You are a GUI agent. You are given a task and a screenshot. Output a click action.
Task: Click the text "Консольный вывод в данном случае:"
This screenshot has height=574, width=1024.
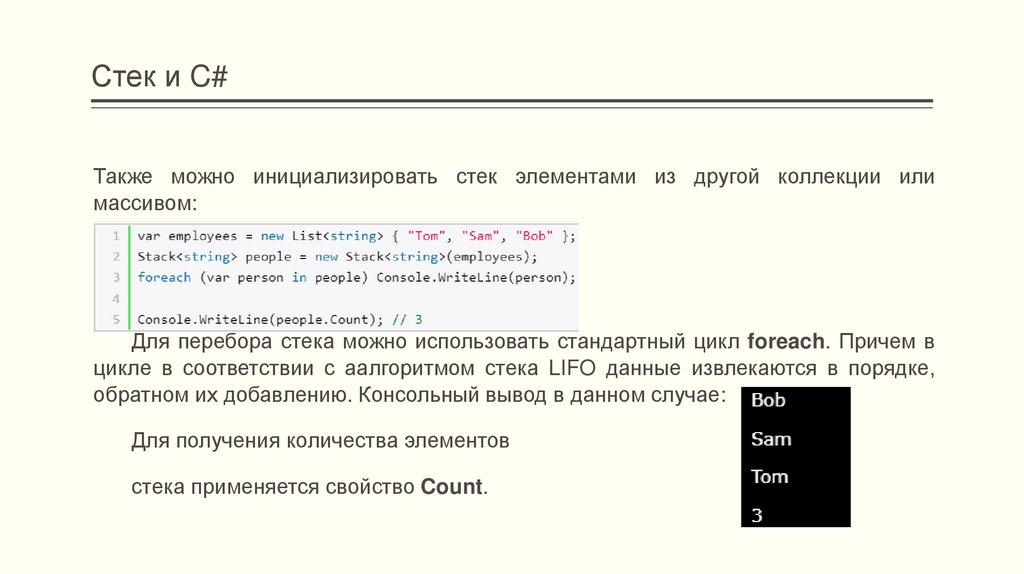[x=542, y=395]
